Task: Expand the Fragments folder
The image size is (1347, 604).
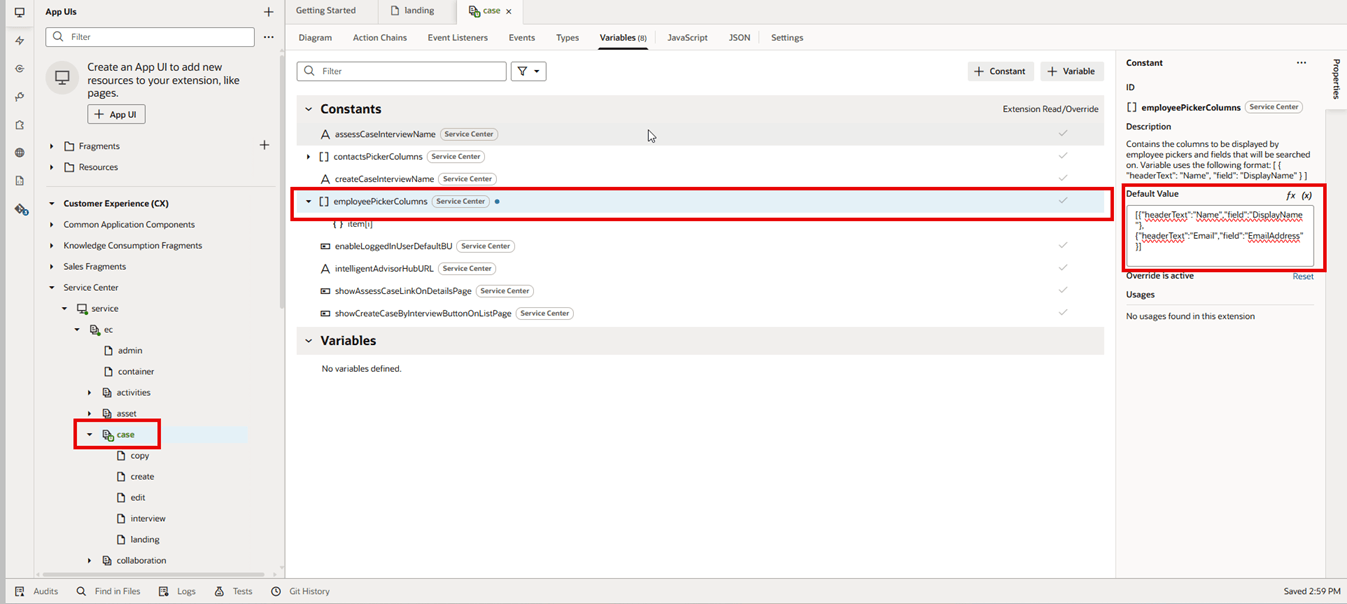Action: 52,146
